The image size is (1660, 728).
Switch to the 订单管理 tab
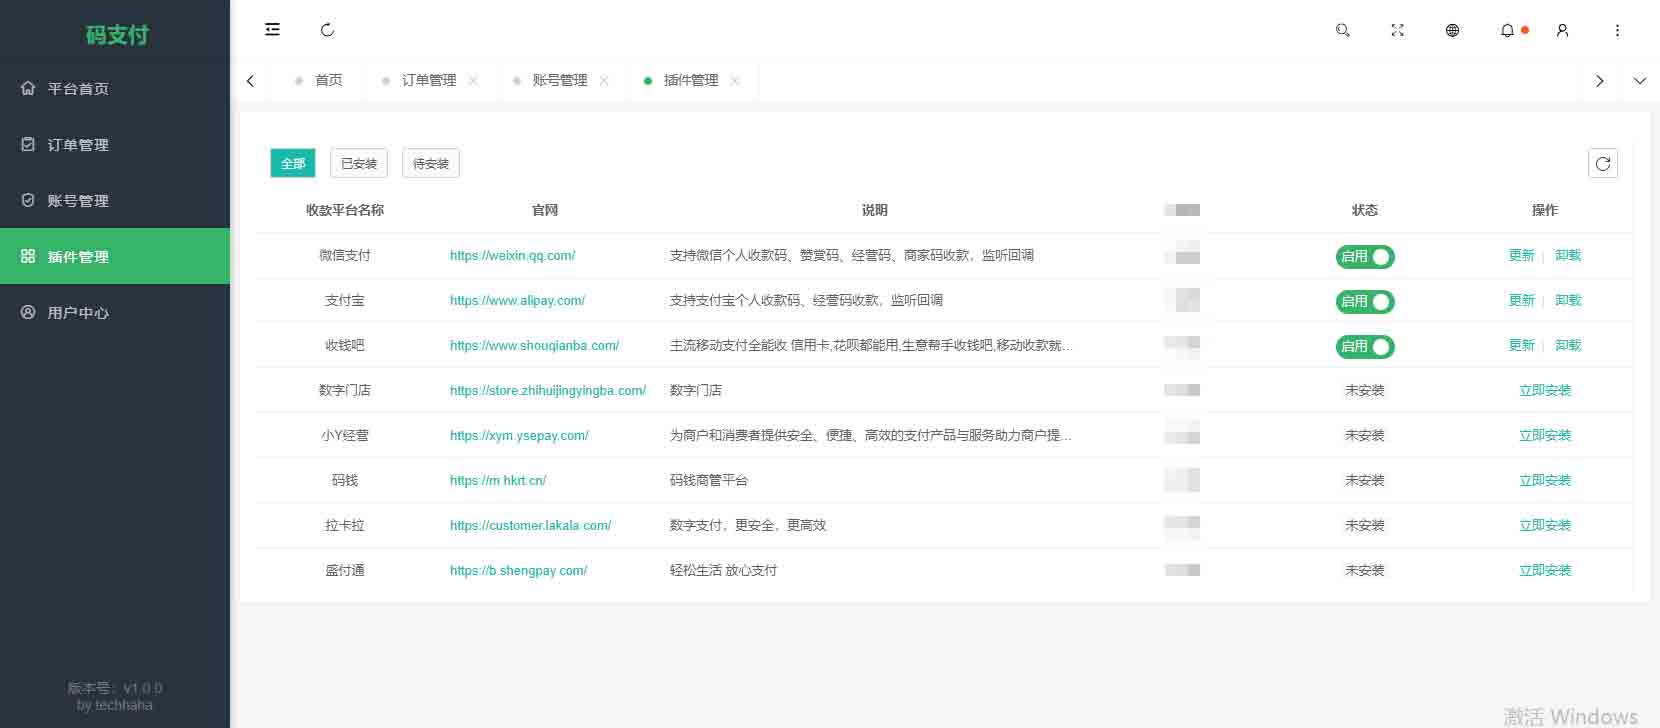click(428, 80)
